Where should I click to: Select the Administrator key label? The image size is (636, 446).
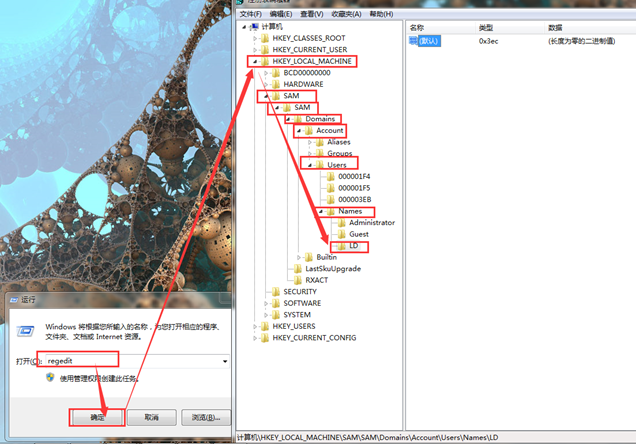pyautogui.click(x=372, y=223)
